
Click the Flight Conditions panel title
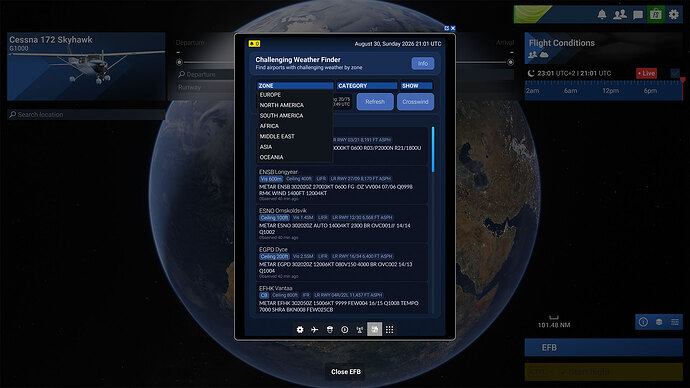(x=562, y=43)
